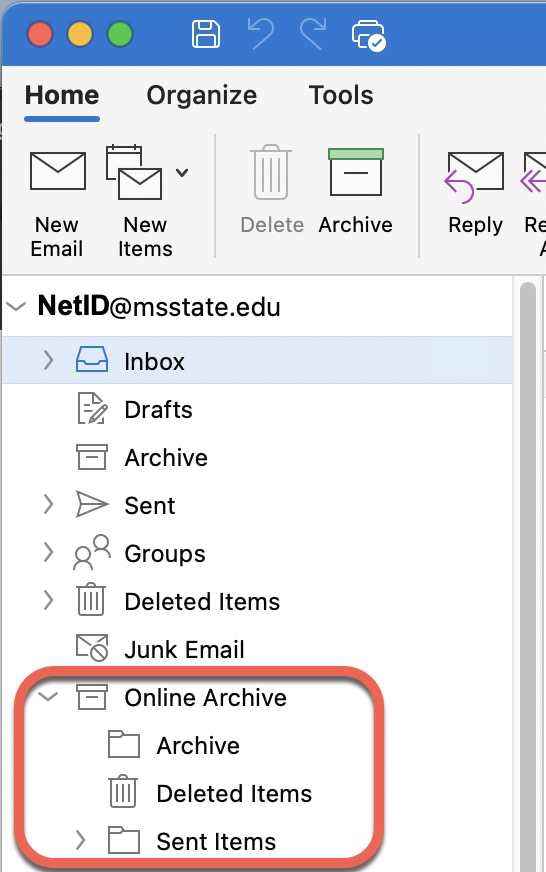Expand the Deleted Items chevron under Groups

[x=48, y=600]
